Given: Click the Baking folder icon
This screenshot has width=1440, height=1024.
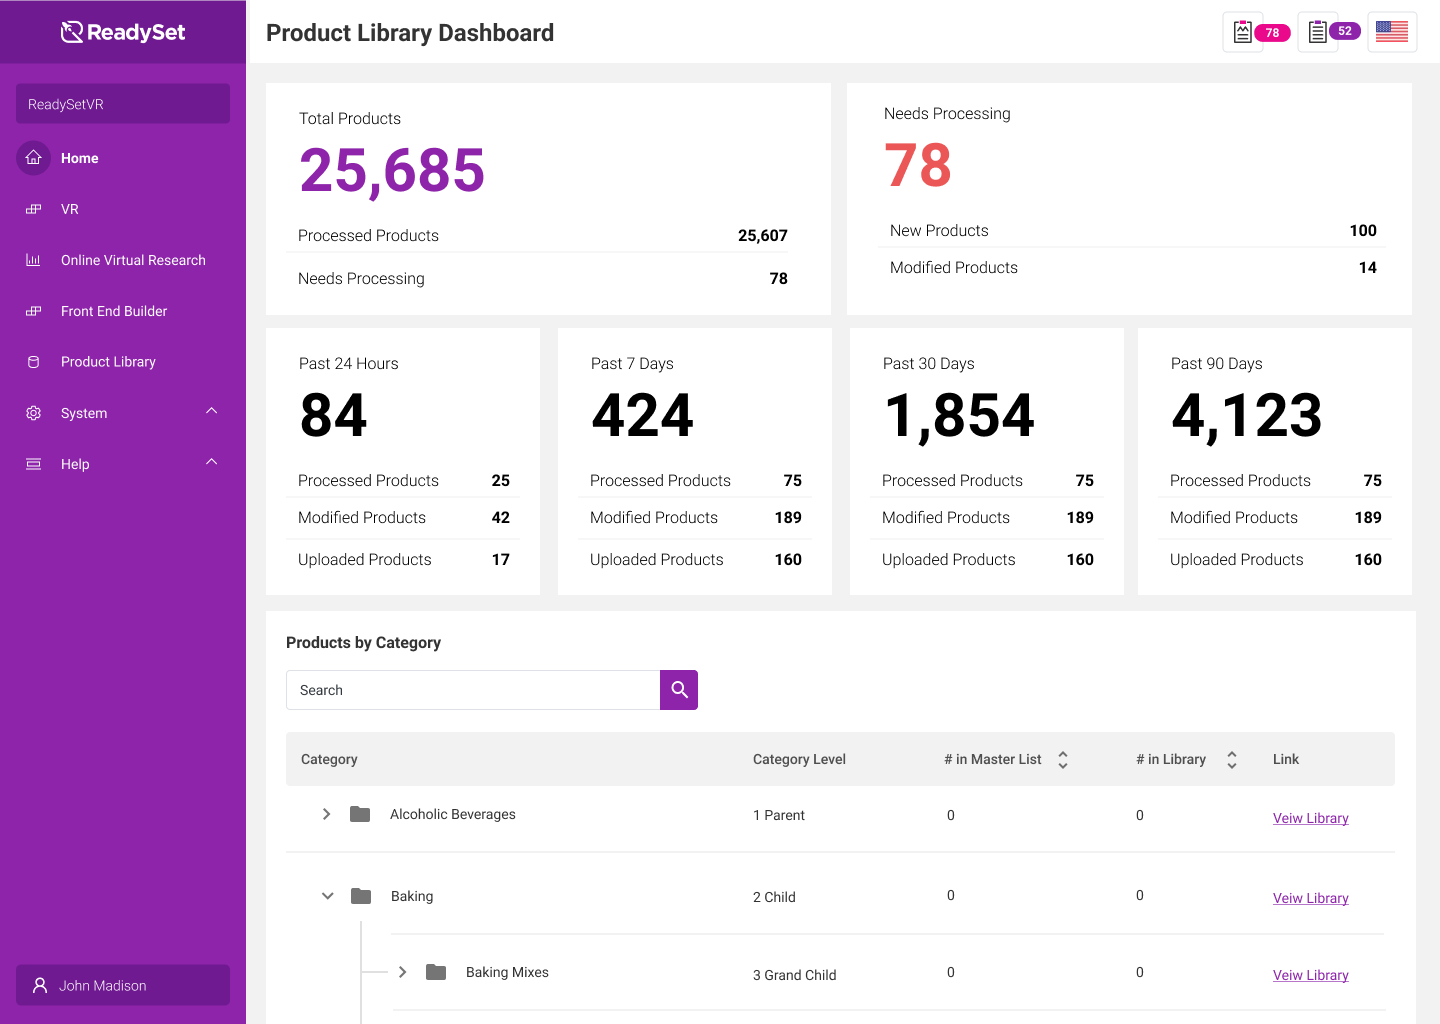Looking at the screenshot, I should click(x=361, y=896).
